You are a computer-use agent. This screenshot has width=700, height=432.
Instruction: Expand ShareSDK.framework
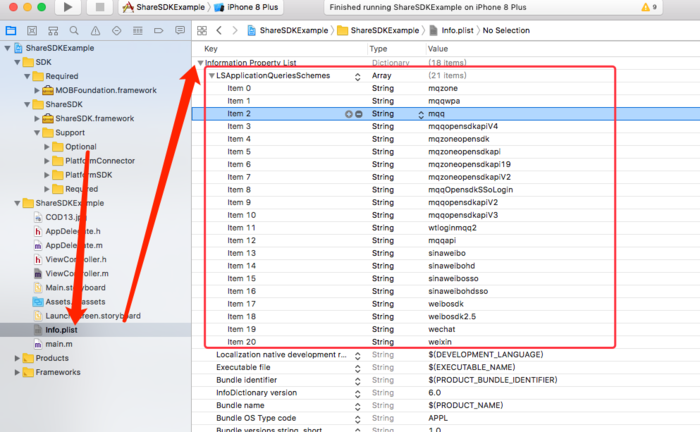coord(37,118)
